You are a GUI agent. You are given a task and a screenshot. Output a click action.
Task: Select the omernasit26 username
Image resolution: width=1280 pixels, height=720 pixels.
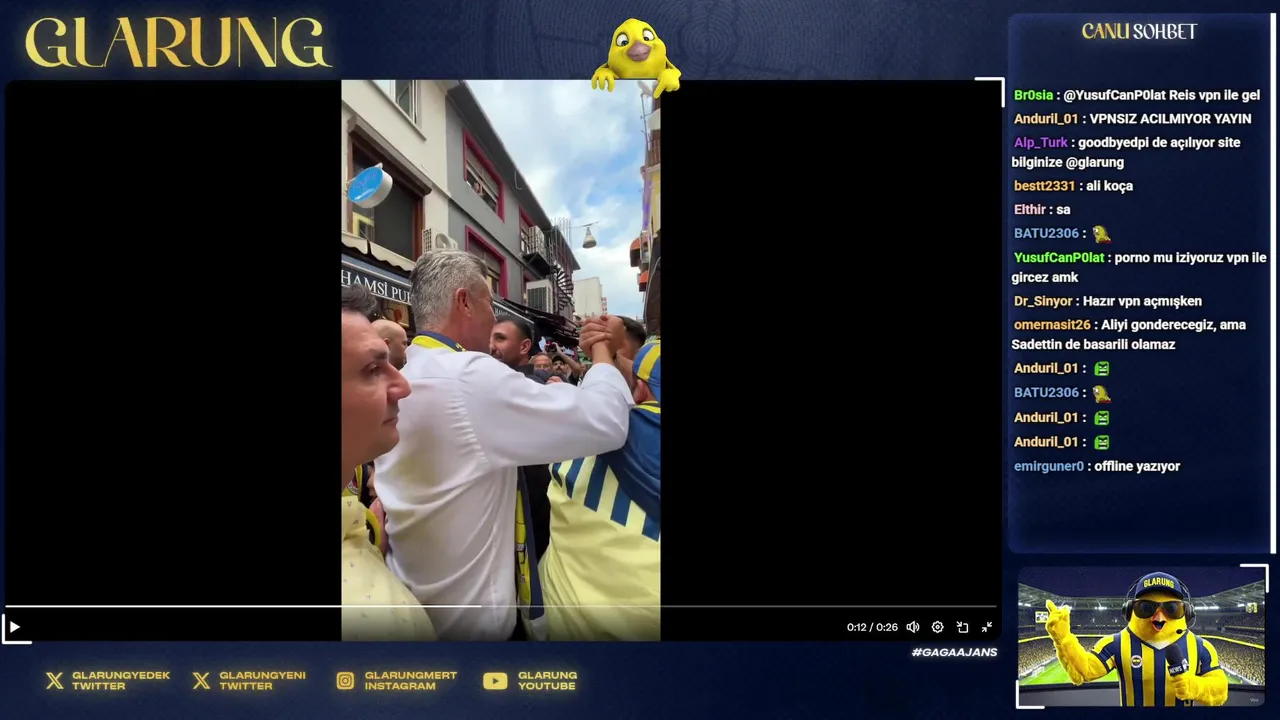coord(1052,325)
